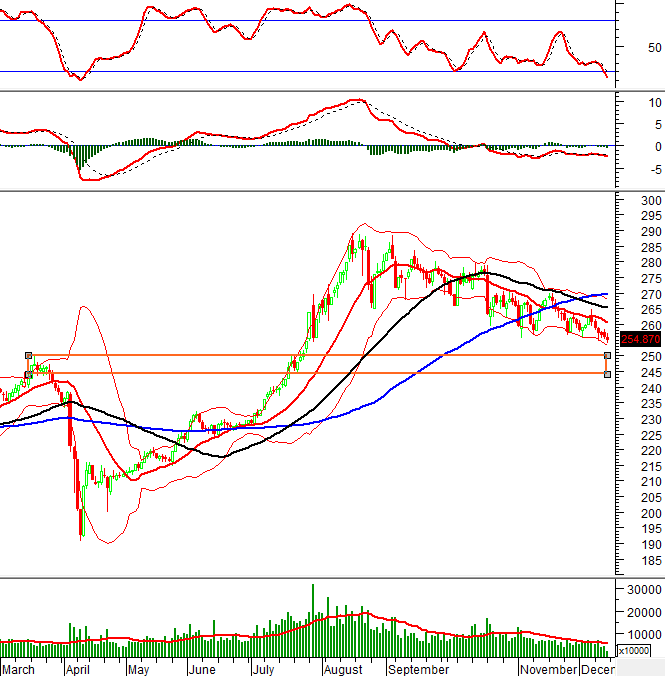665x676 pixels.
Task: Click the lower orange horizontal line near 245
Action: (300, 374)
